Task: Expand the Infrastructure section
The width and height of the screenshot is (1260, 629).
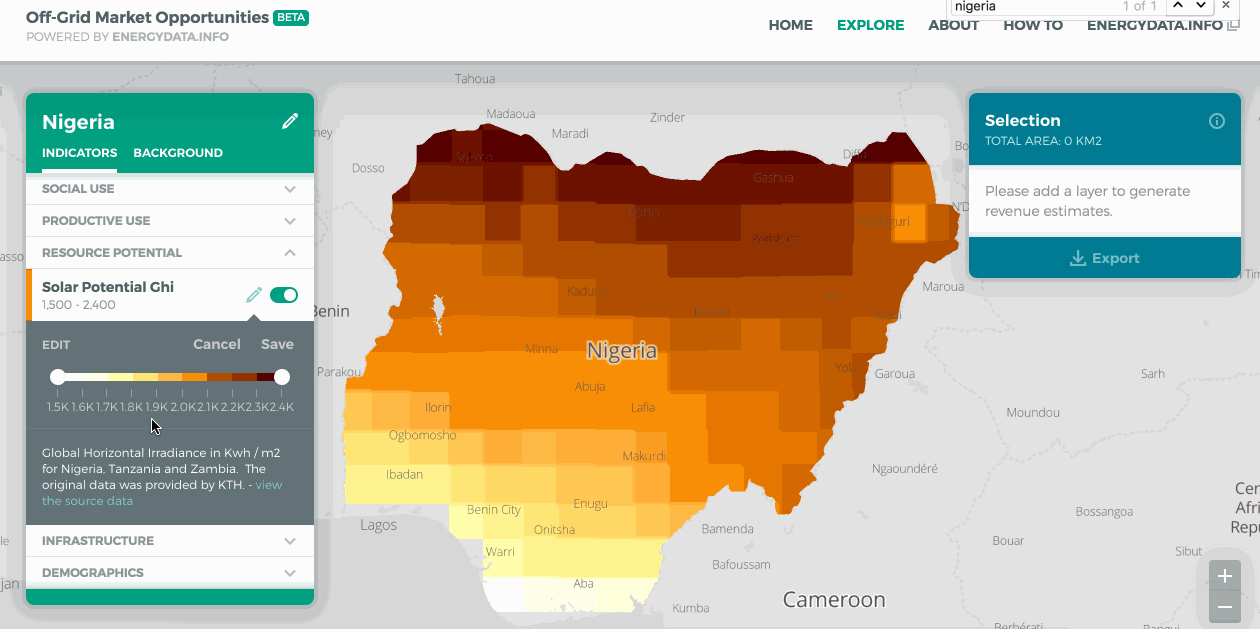Action: (x=289, y=541)
